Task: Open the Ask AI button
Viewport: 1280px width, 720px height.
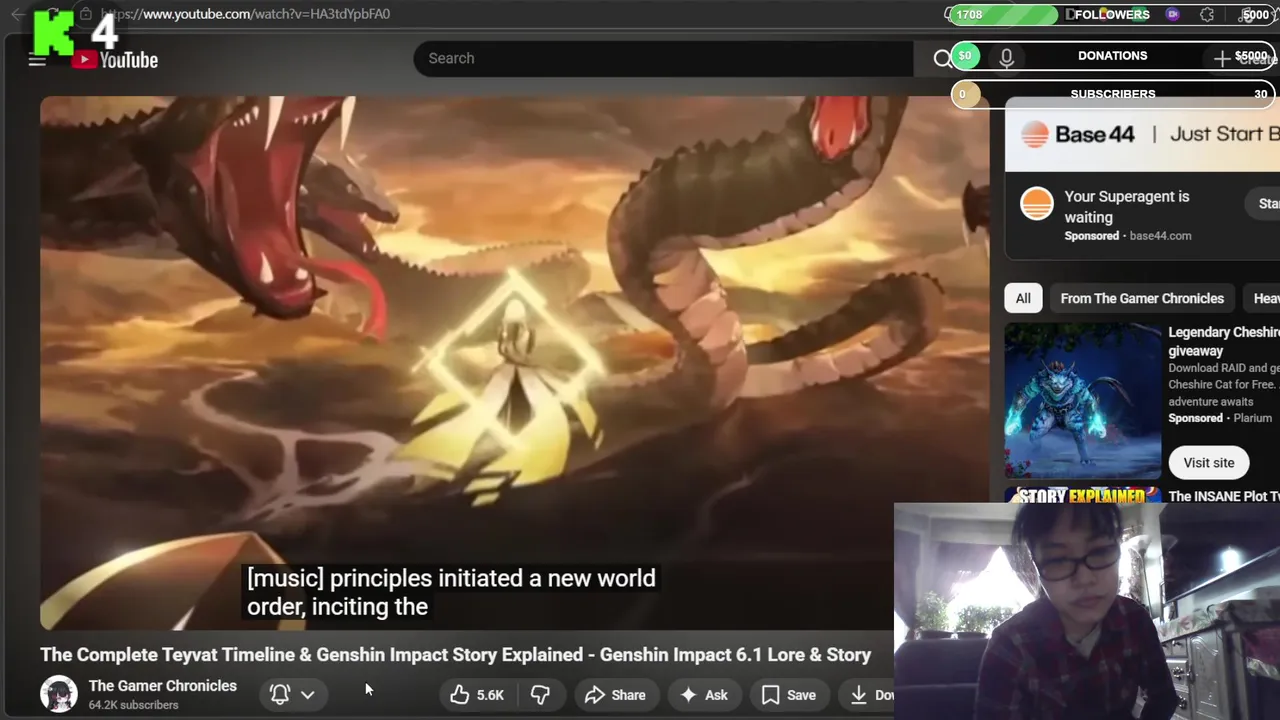Action: (703, 695)
